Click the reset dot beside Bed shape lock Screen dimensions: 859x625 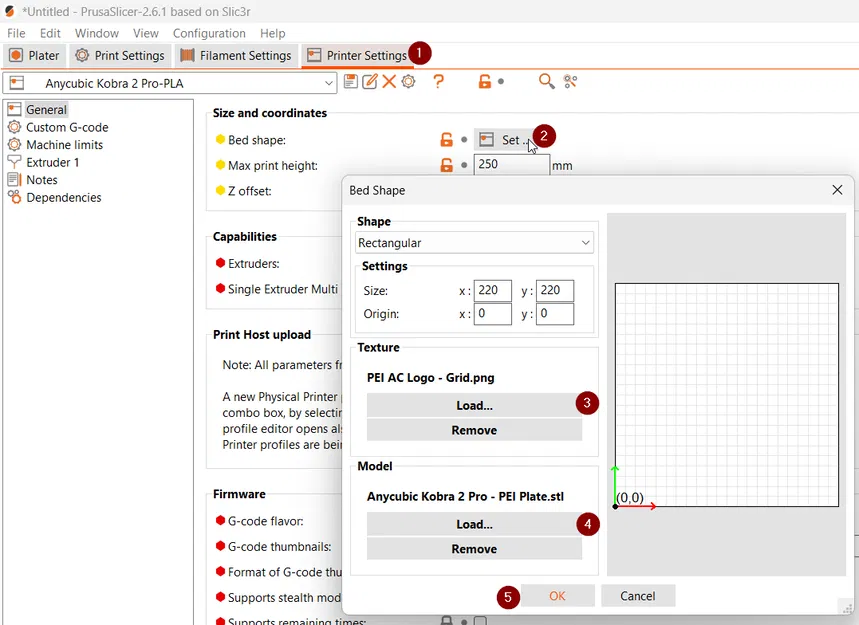click(464, 140)
